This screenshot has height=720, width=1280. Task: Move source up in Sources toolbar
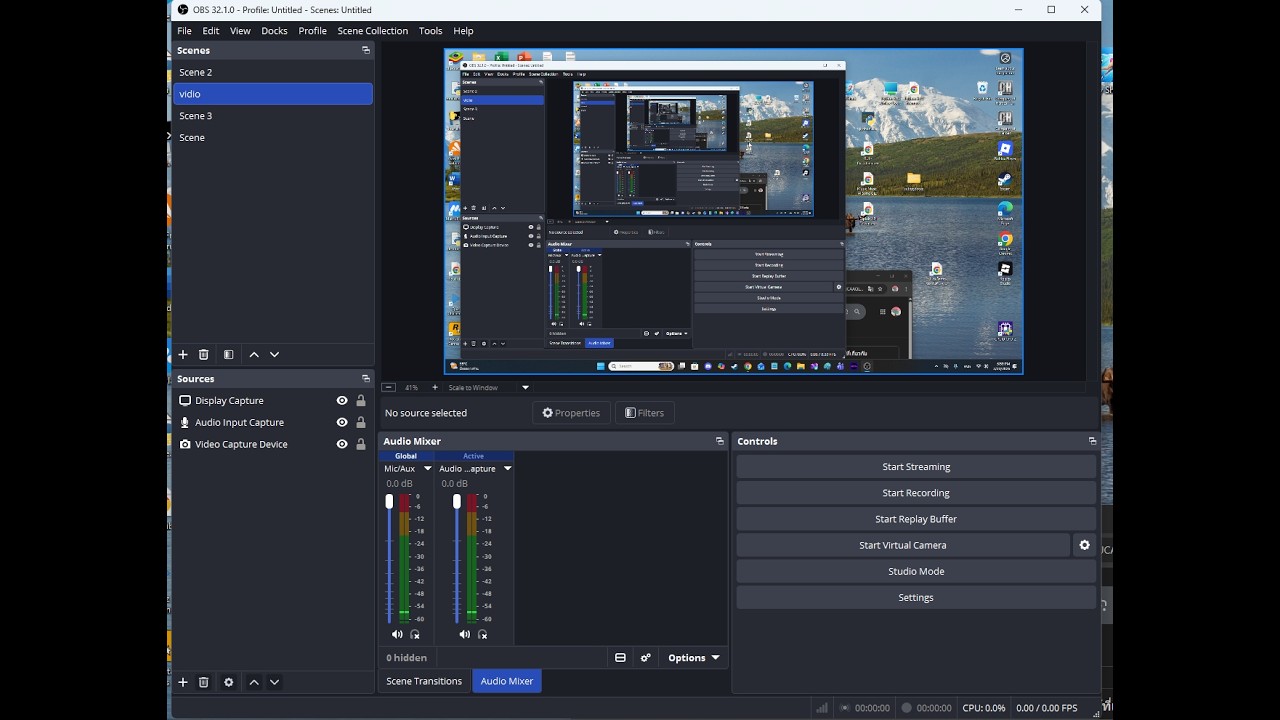tap(254, 682)
